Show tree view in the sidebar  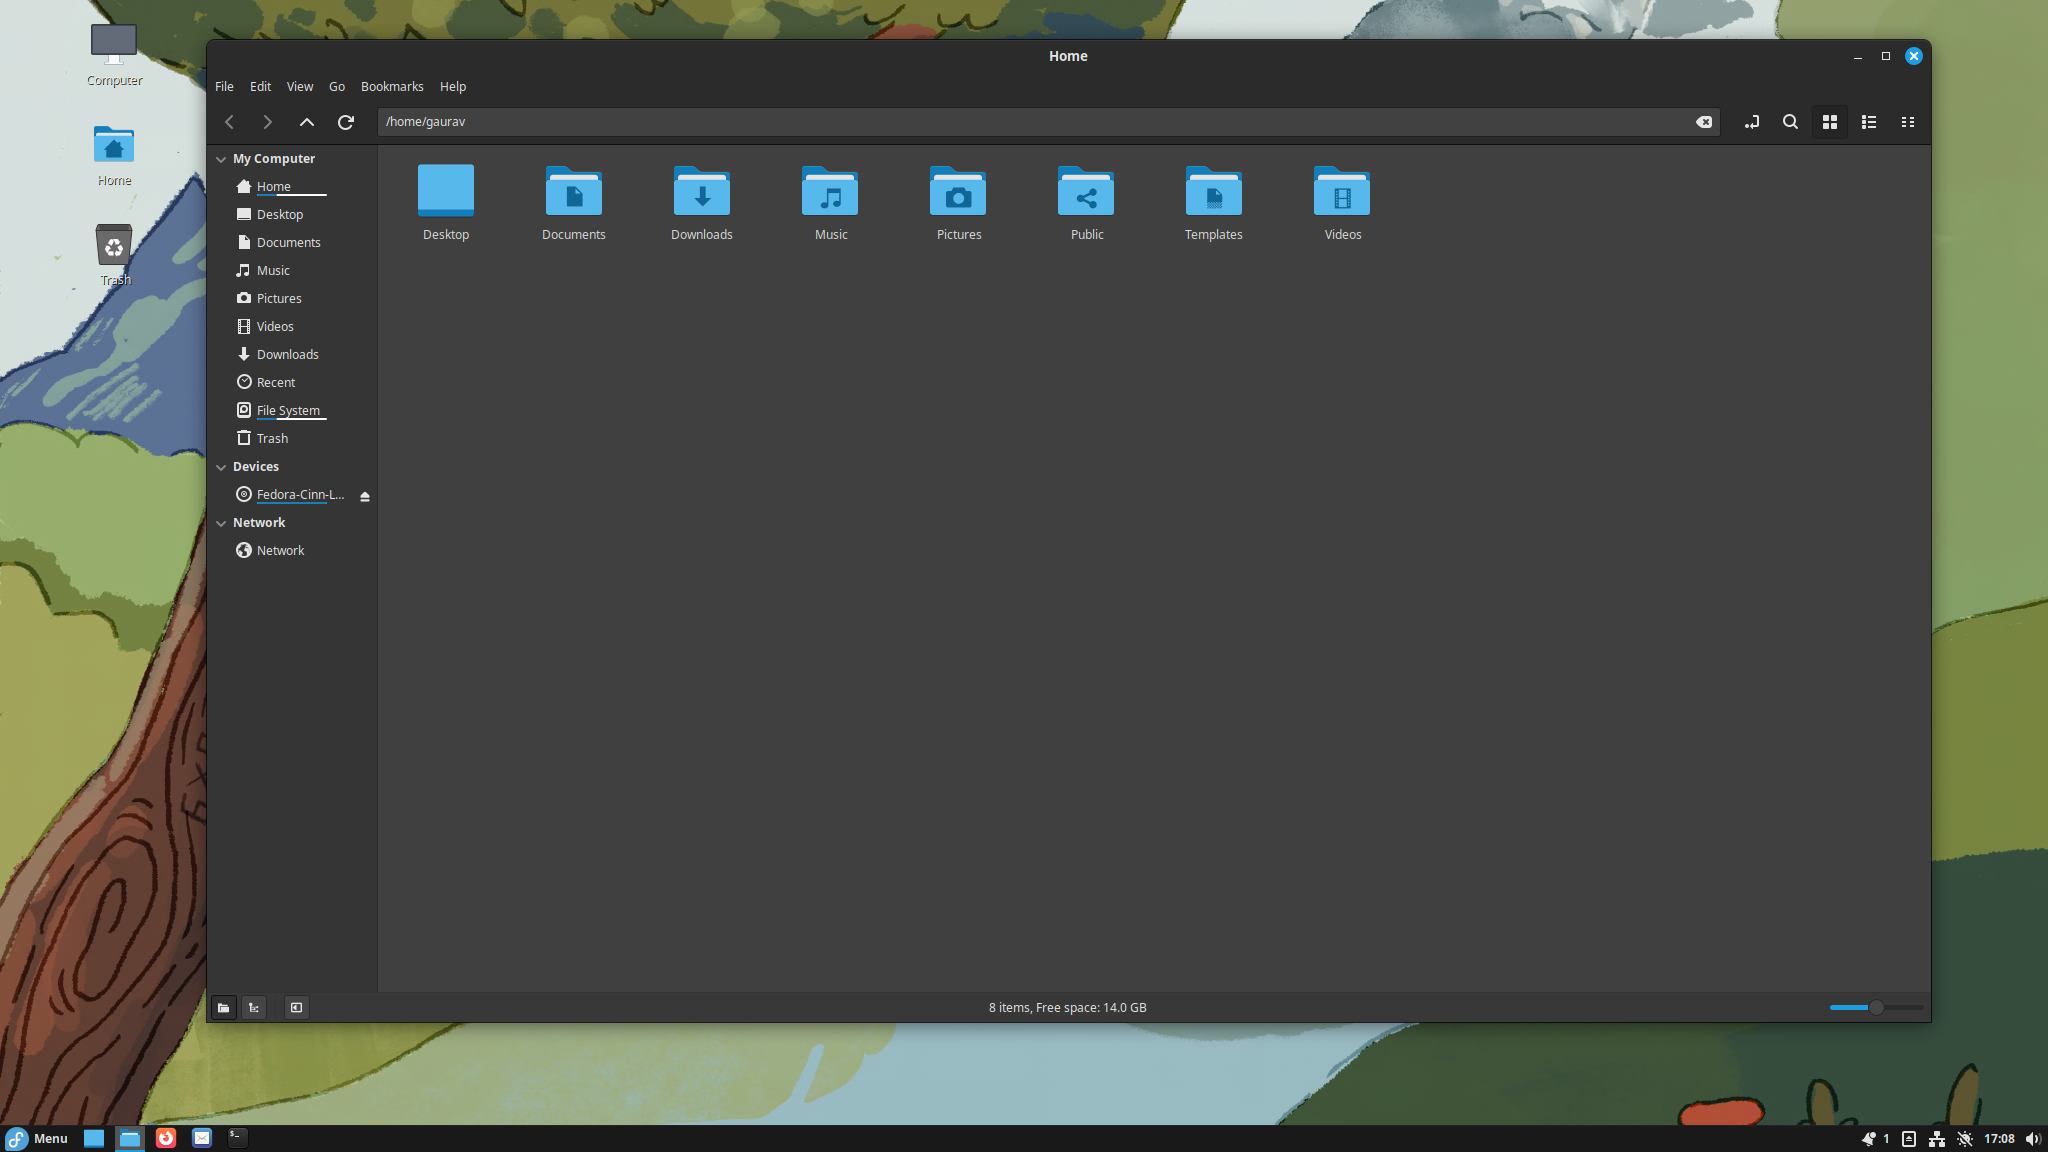coord(254,1007)
